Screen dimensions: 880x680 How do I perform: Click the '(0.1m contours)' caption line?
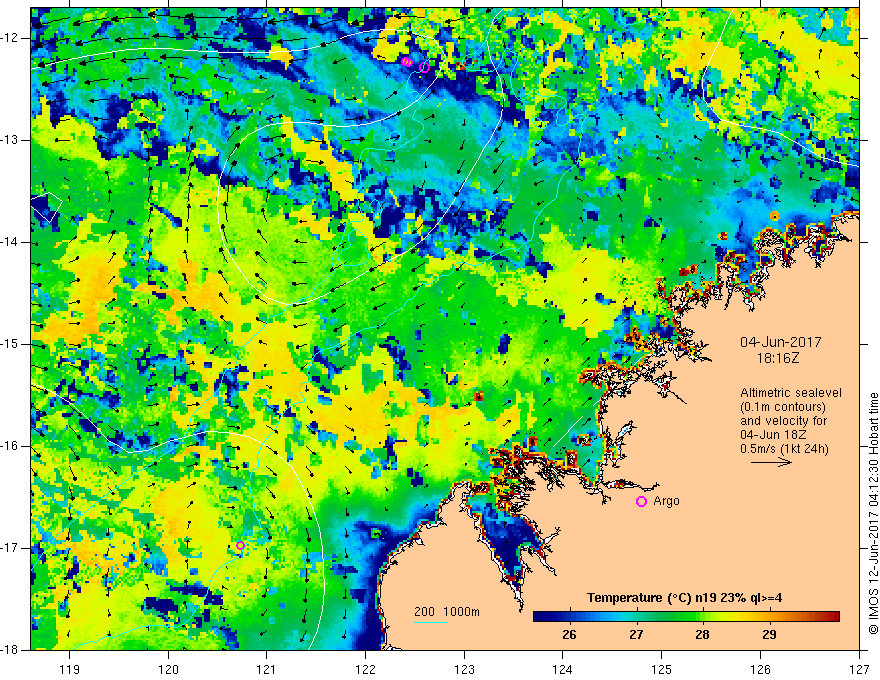pyautogui.click(x=782, y=407)
